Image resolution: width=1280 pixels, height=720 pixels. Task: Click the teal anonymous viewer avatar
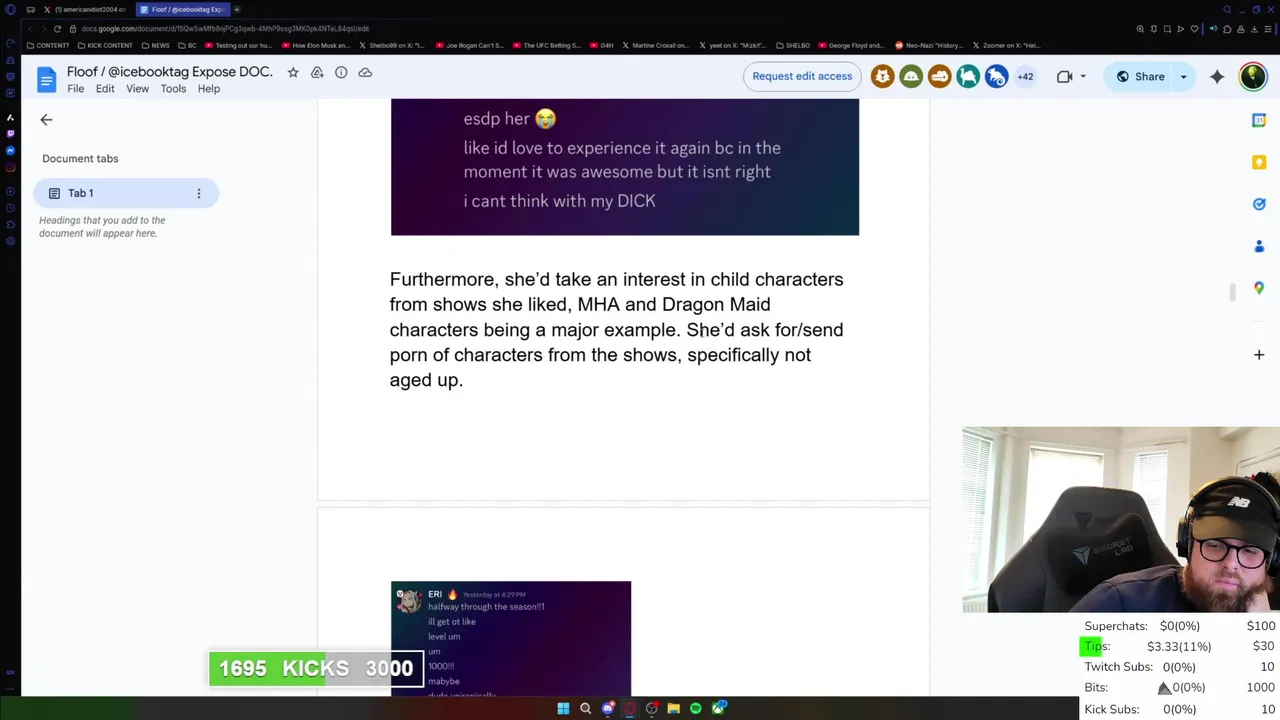pyautogui.click(x=968, y=76)
